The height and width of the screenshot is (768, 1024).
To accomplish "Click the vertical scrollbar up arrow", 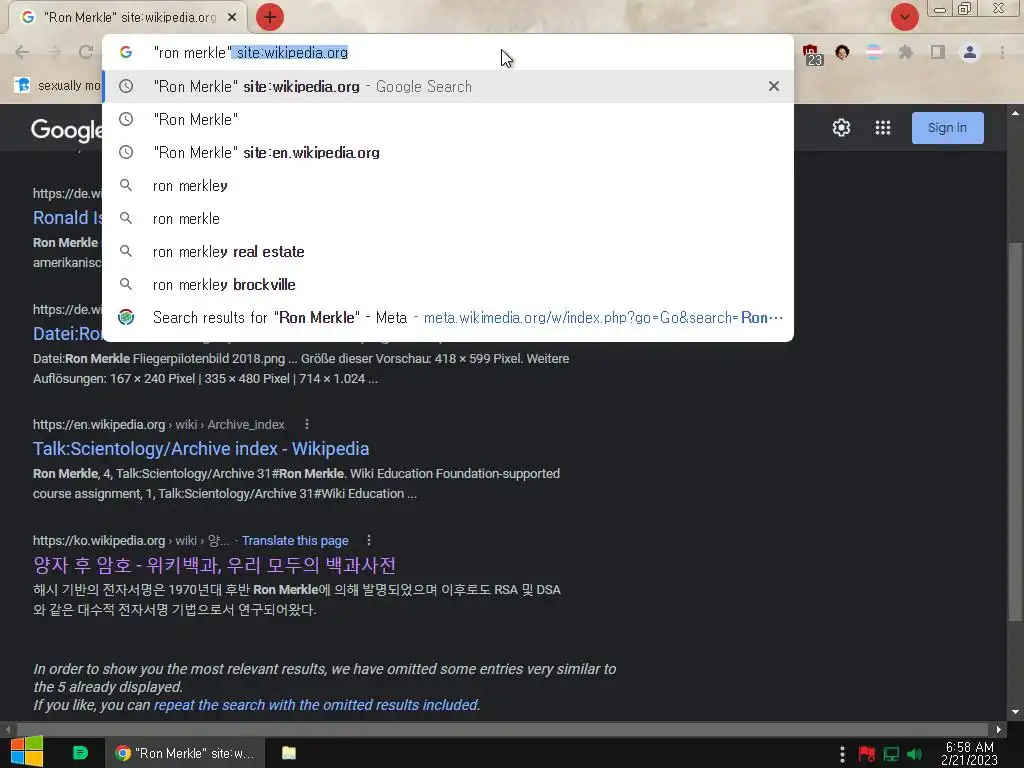I will coord(1015,112).
